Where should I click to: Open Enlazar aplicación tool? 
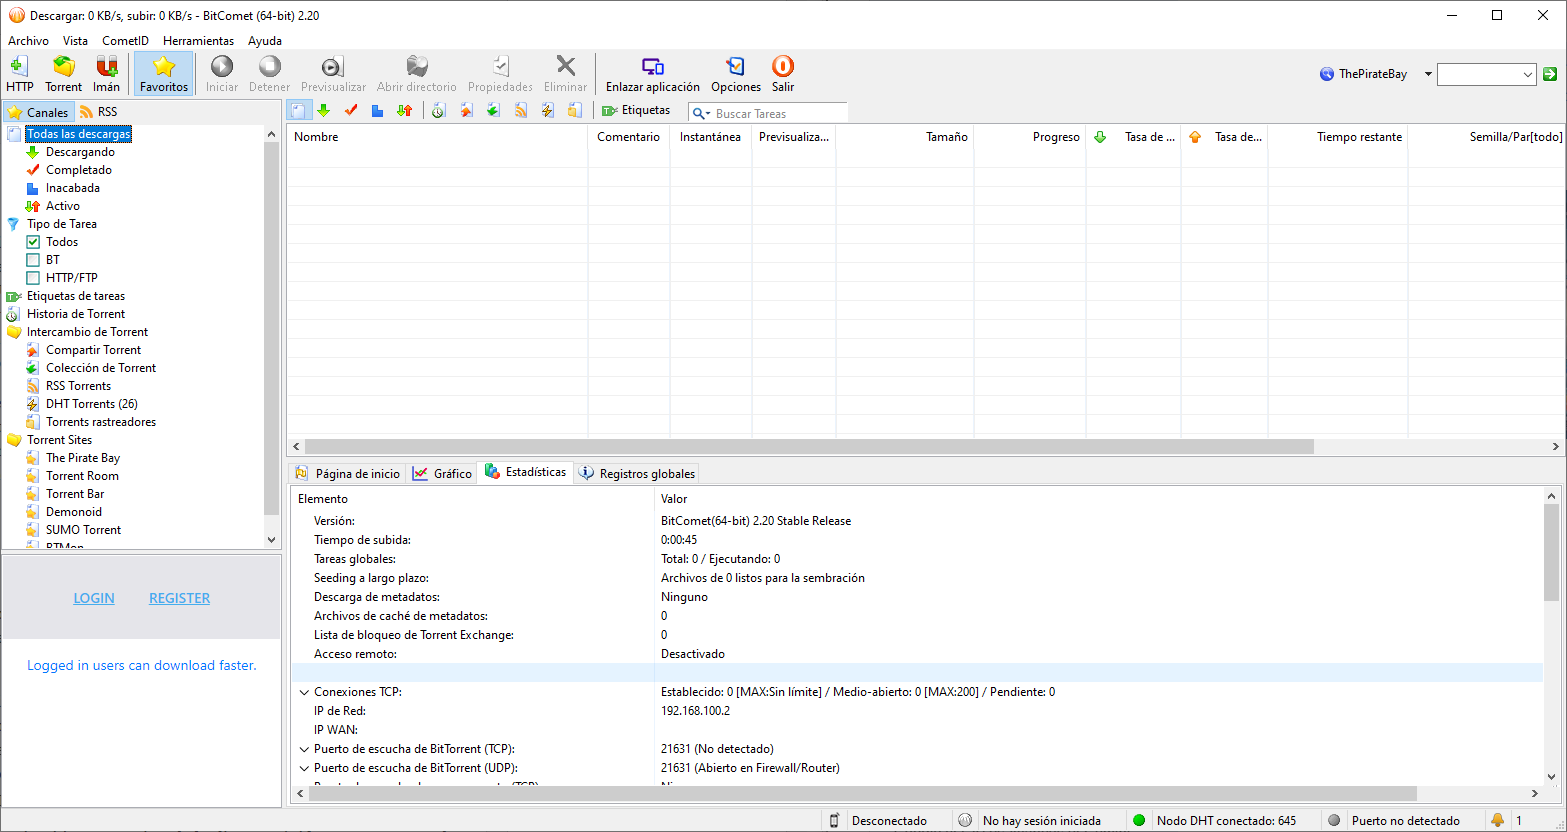653,74
